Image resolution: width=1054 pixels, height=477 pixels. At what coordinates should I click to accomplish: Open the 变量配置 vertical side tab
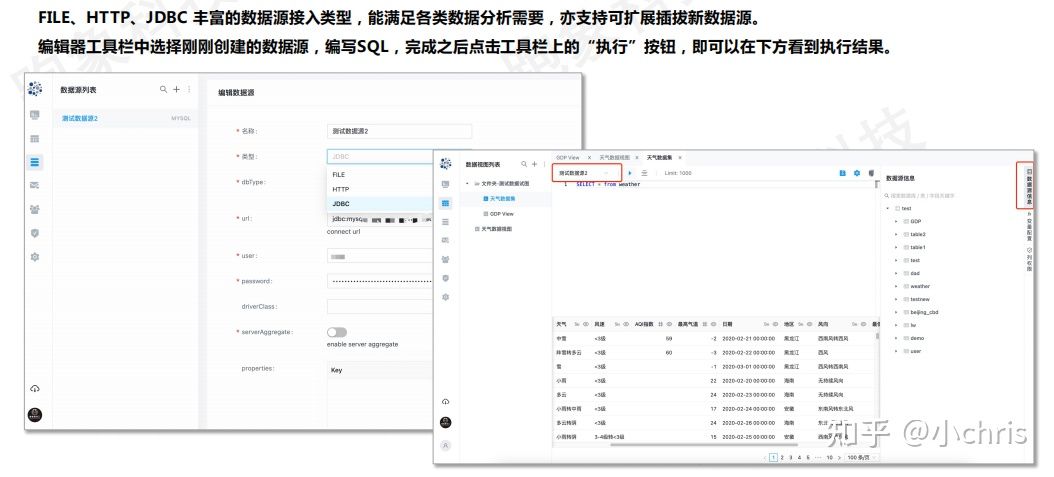[x=1028, y=227]
